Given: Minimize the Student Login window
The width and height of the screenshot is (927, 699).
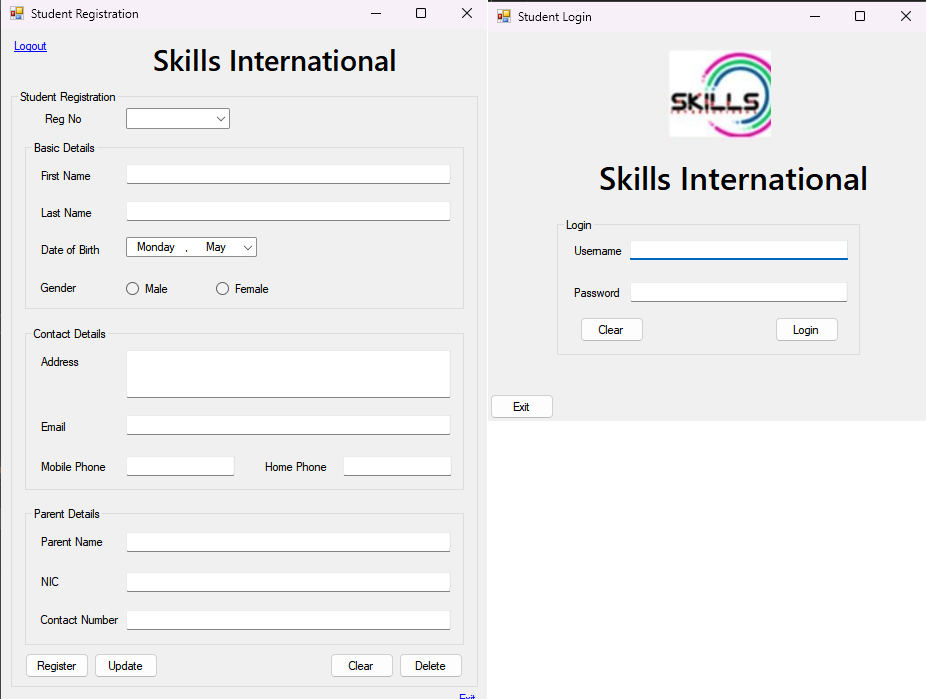Looking at the screenshot, I should [x=815, y=16].
